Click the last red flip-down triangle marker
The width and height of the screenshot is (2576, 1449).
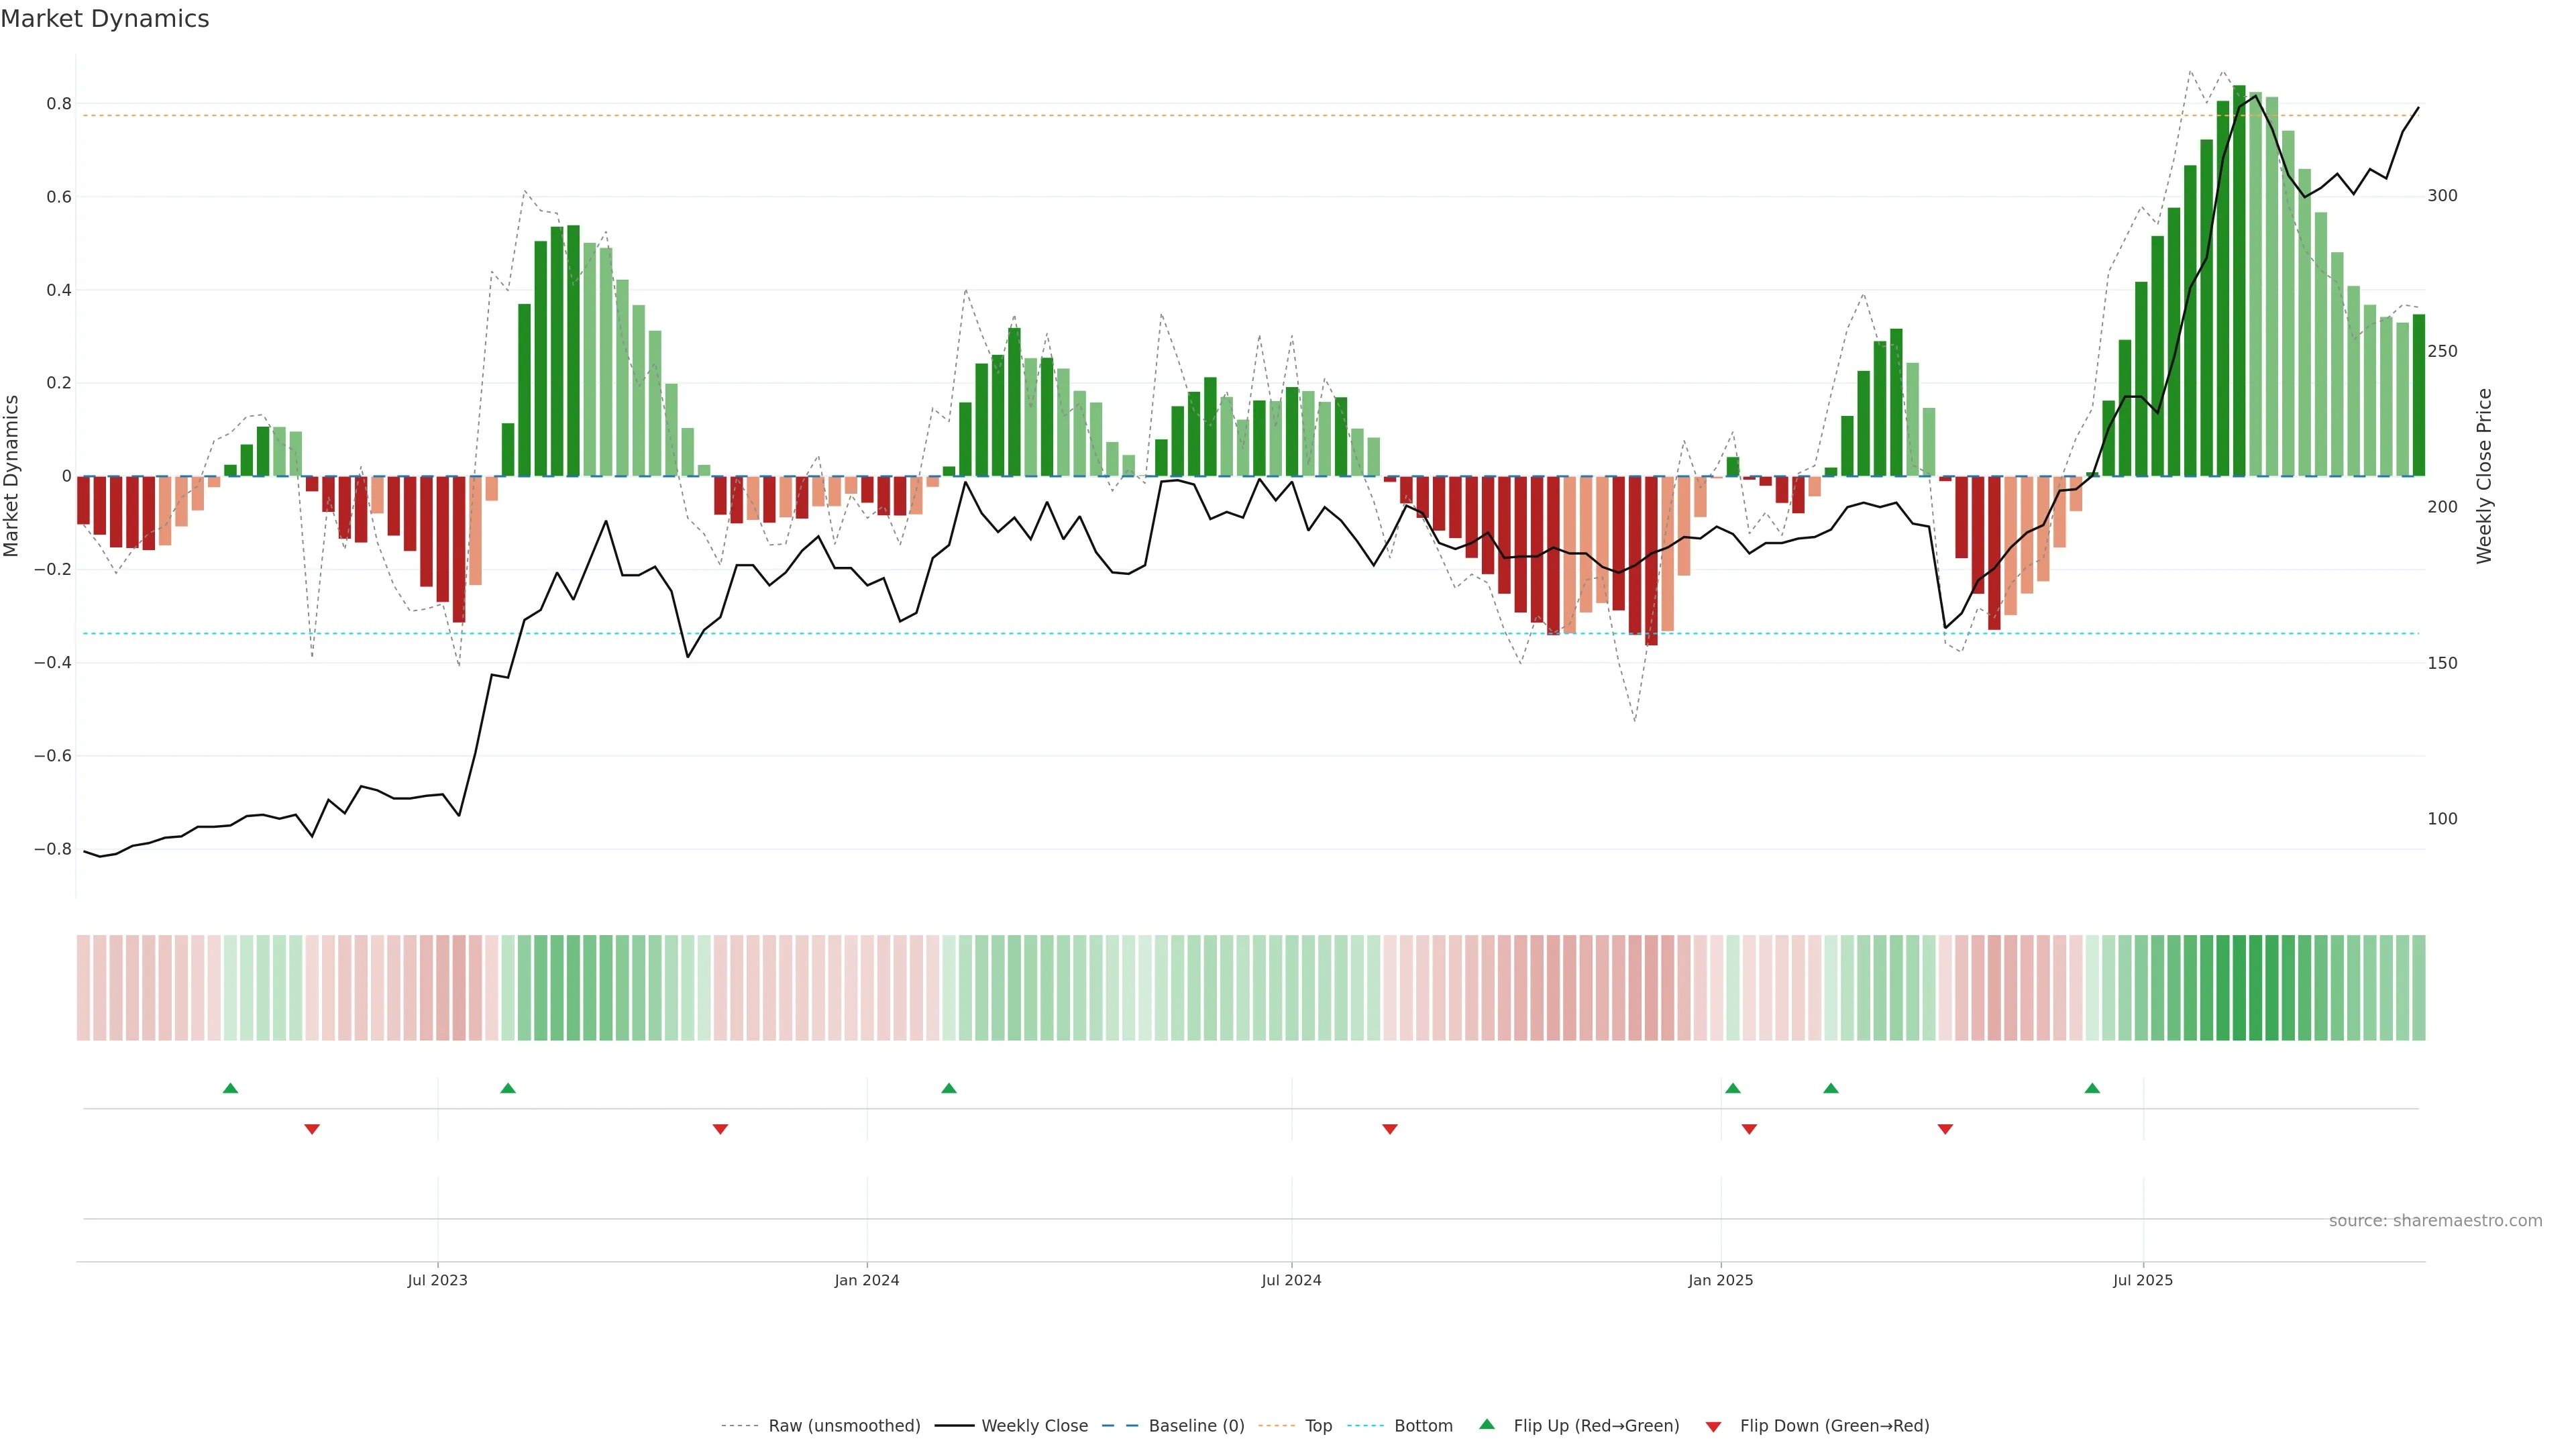point(1945,1129)
